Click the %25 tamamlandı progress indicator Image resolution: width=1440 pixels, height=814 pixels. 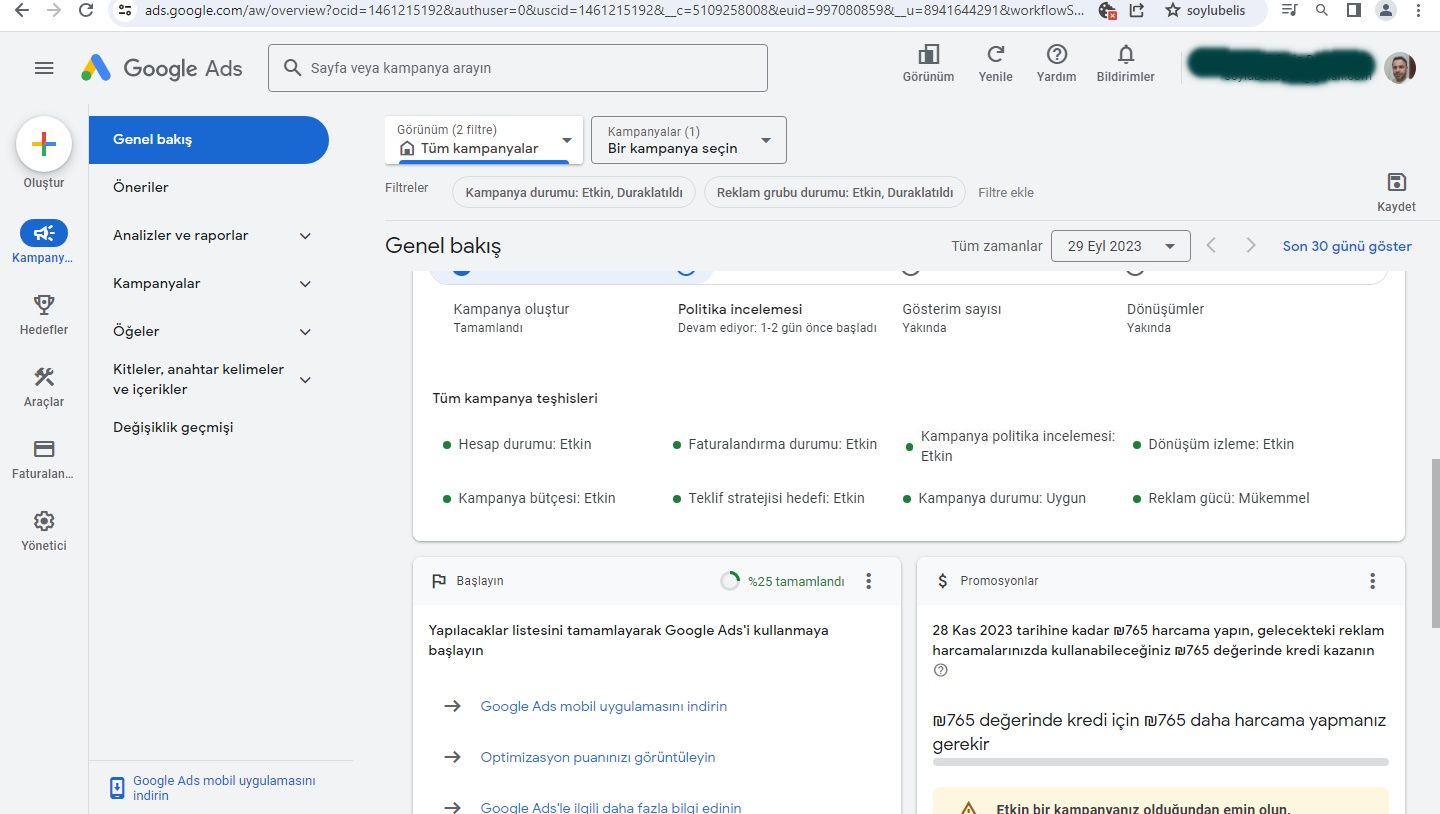[782, 581]
